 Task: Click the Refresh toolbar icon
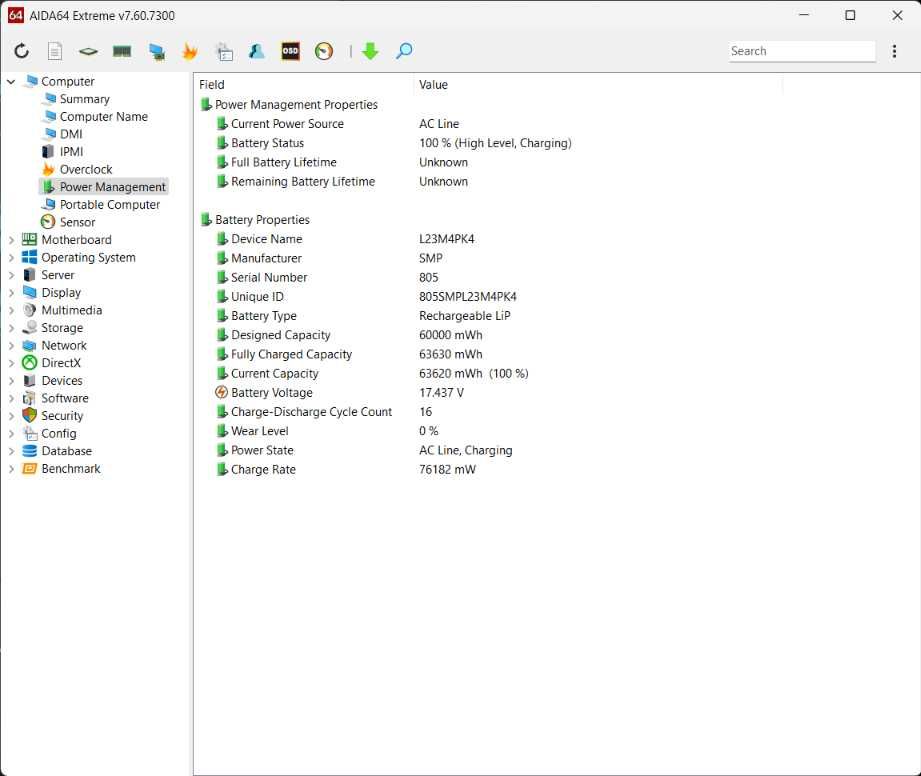click(22, 51)
